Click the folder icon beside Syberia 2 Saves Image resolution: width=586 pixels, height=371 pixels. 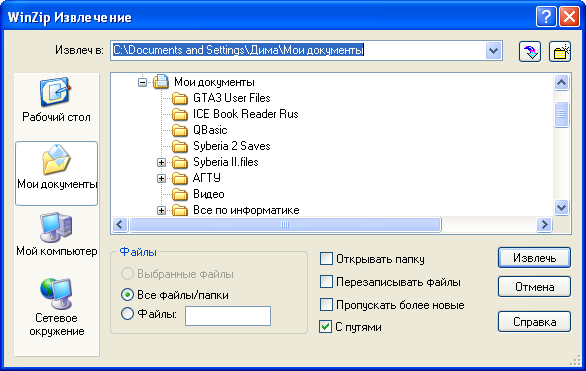pos(180,146)
